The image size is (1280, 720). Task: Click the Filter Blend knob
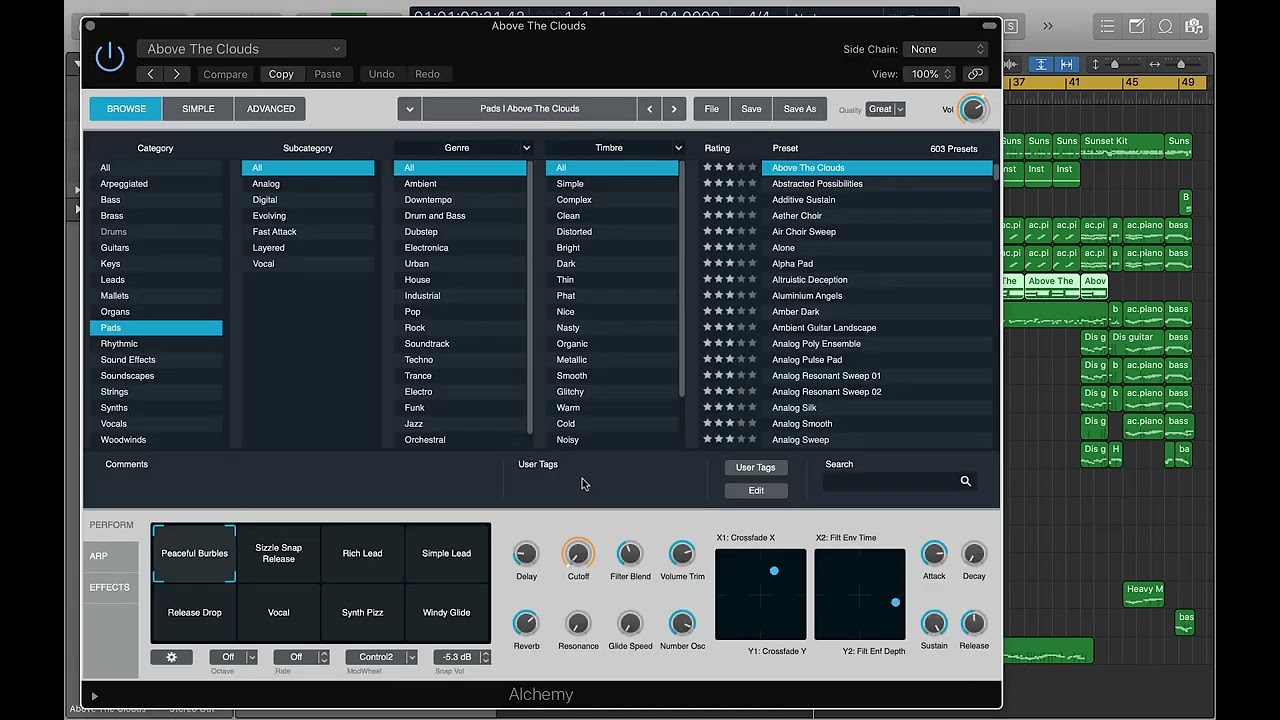(x=630, y=554)
